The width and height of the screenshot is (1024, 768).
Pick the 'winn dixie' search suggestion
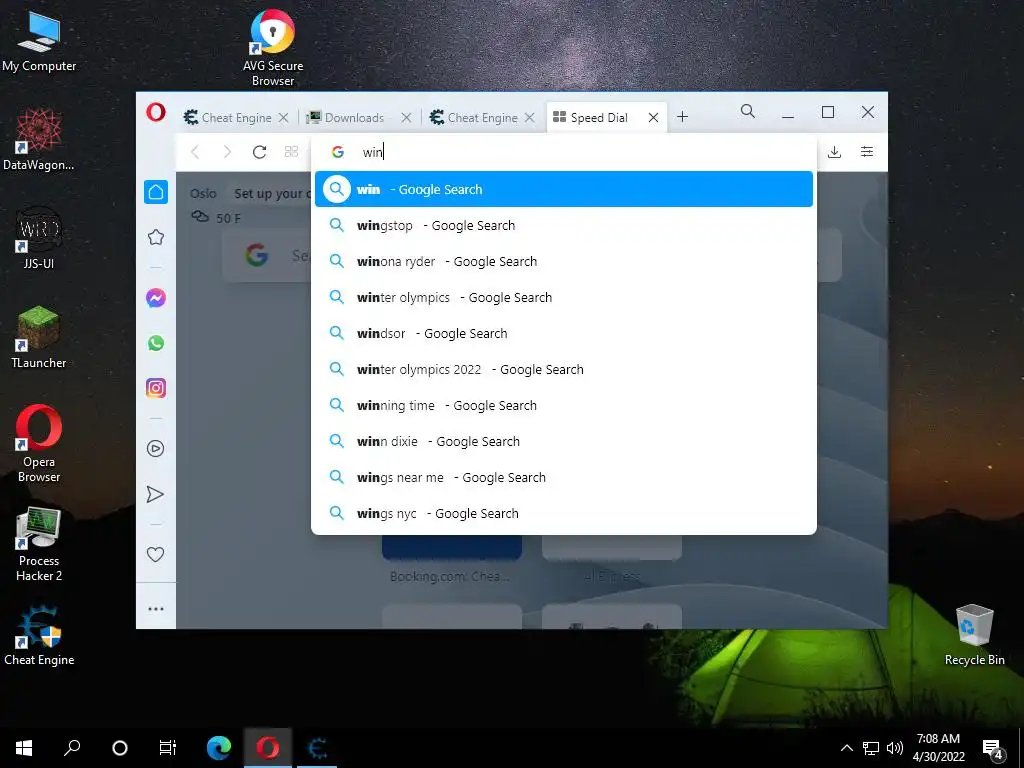coord(564,441)
